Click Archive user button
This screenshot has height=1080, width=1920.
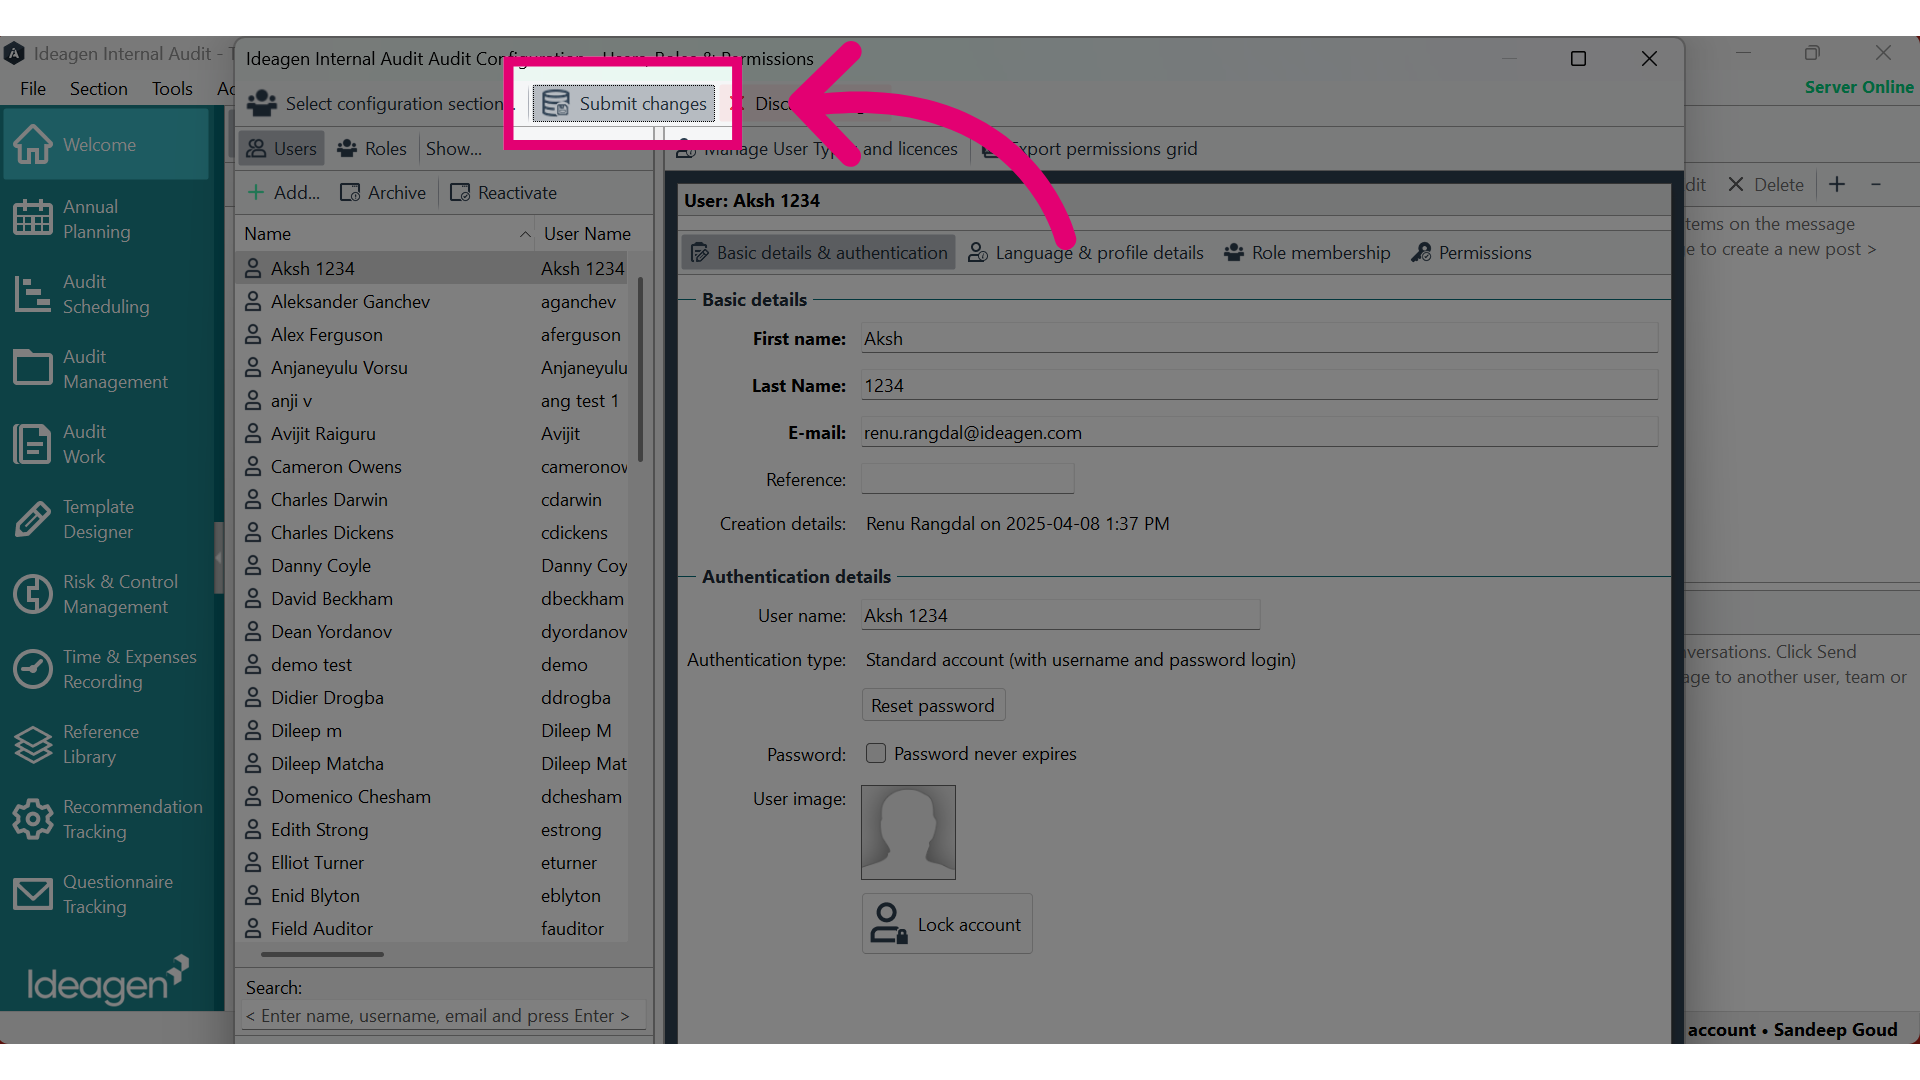(x=383, y=192)
